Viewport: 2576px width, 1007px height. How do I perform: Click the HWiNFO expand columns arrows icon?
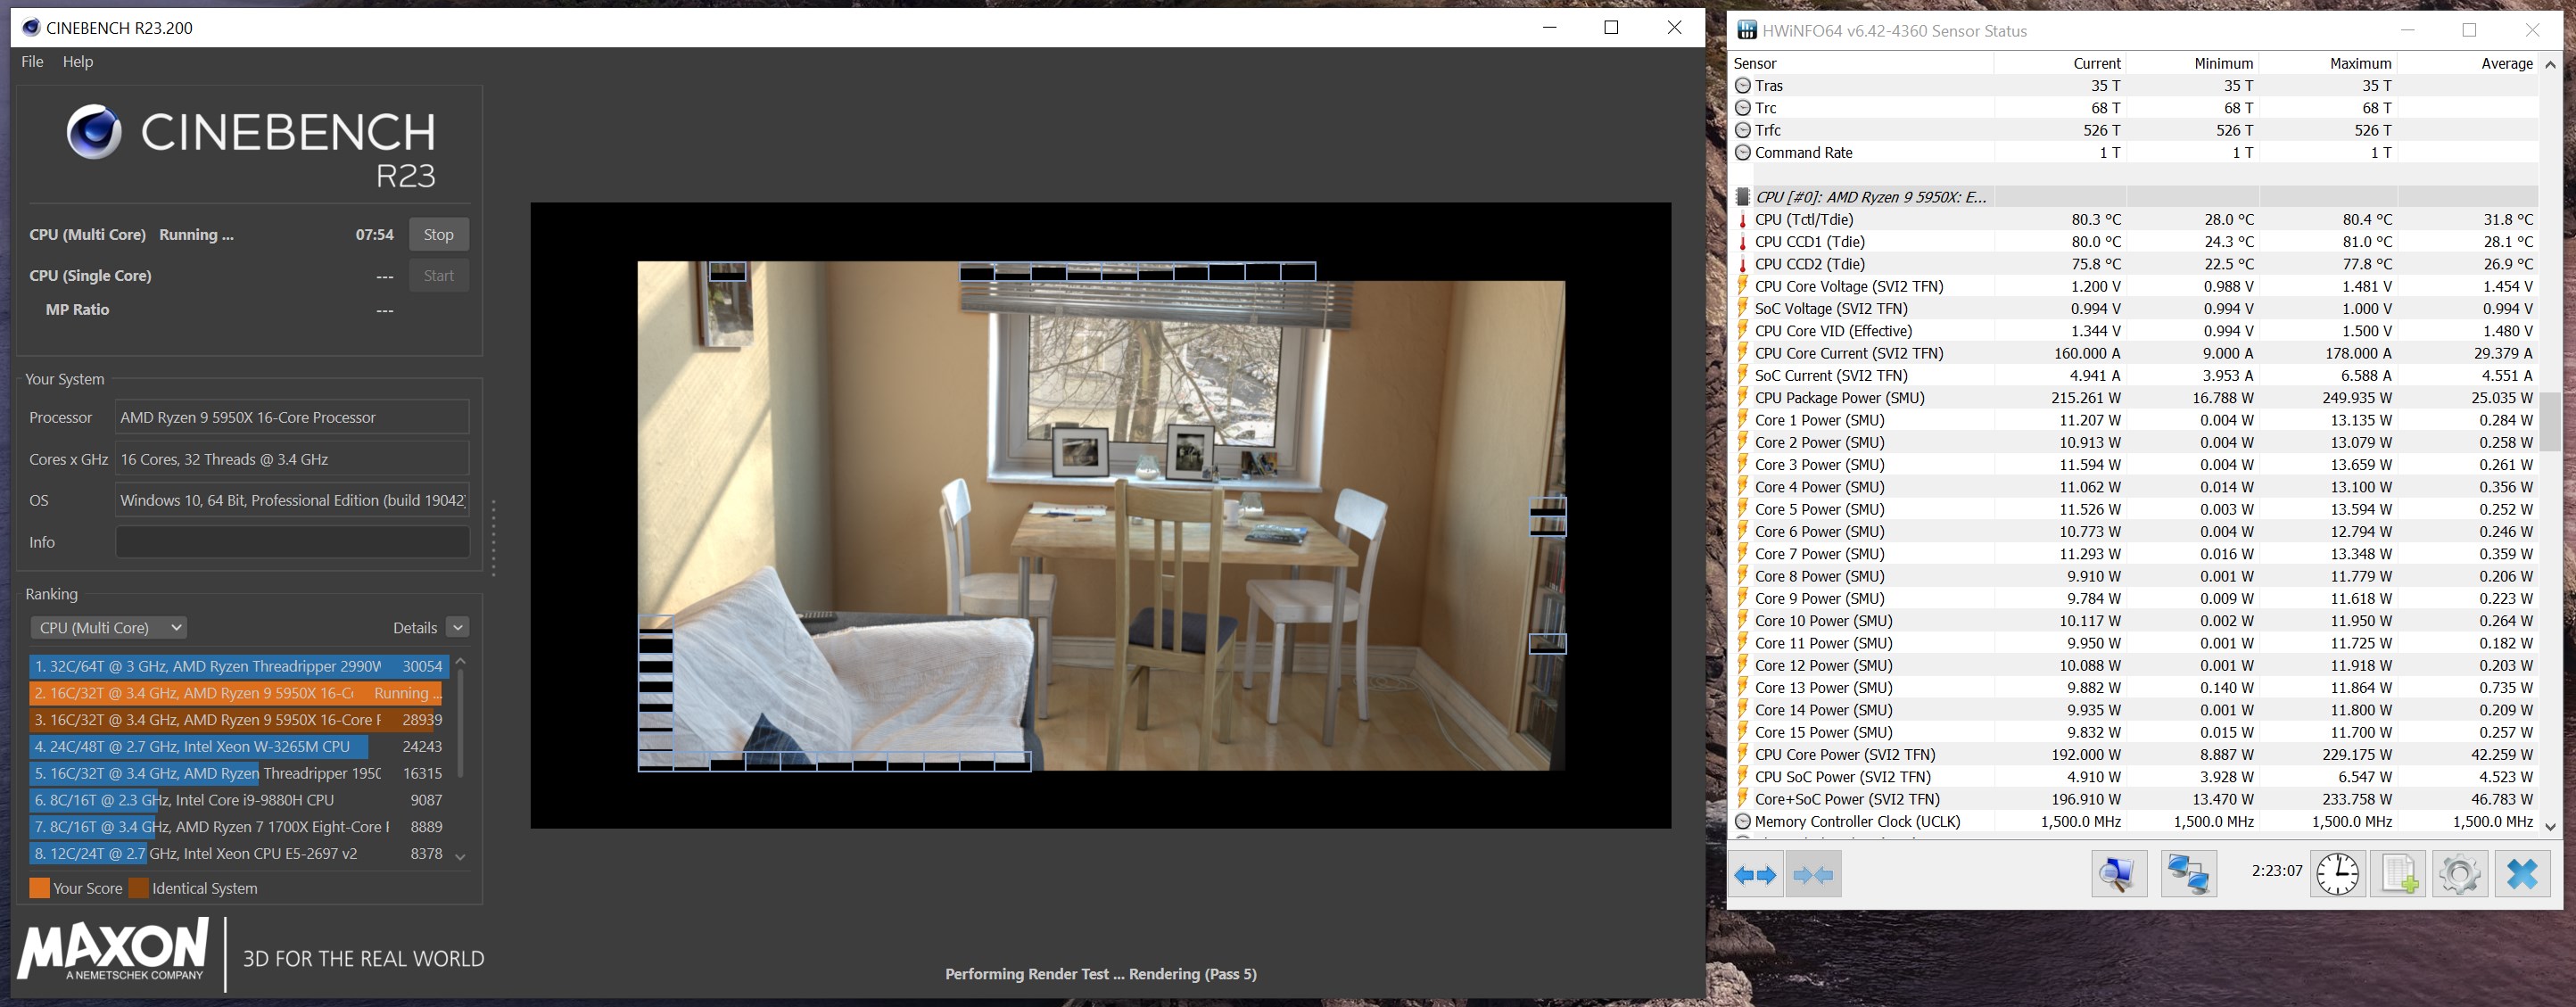click(1756, 875)
